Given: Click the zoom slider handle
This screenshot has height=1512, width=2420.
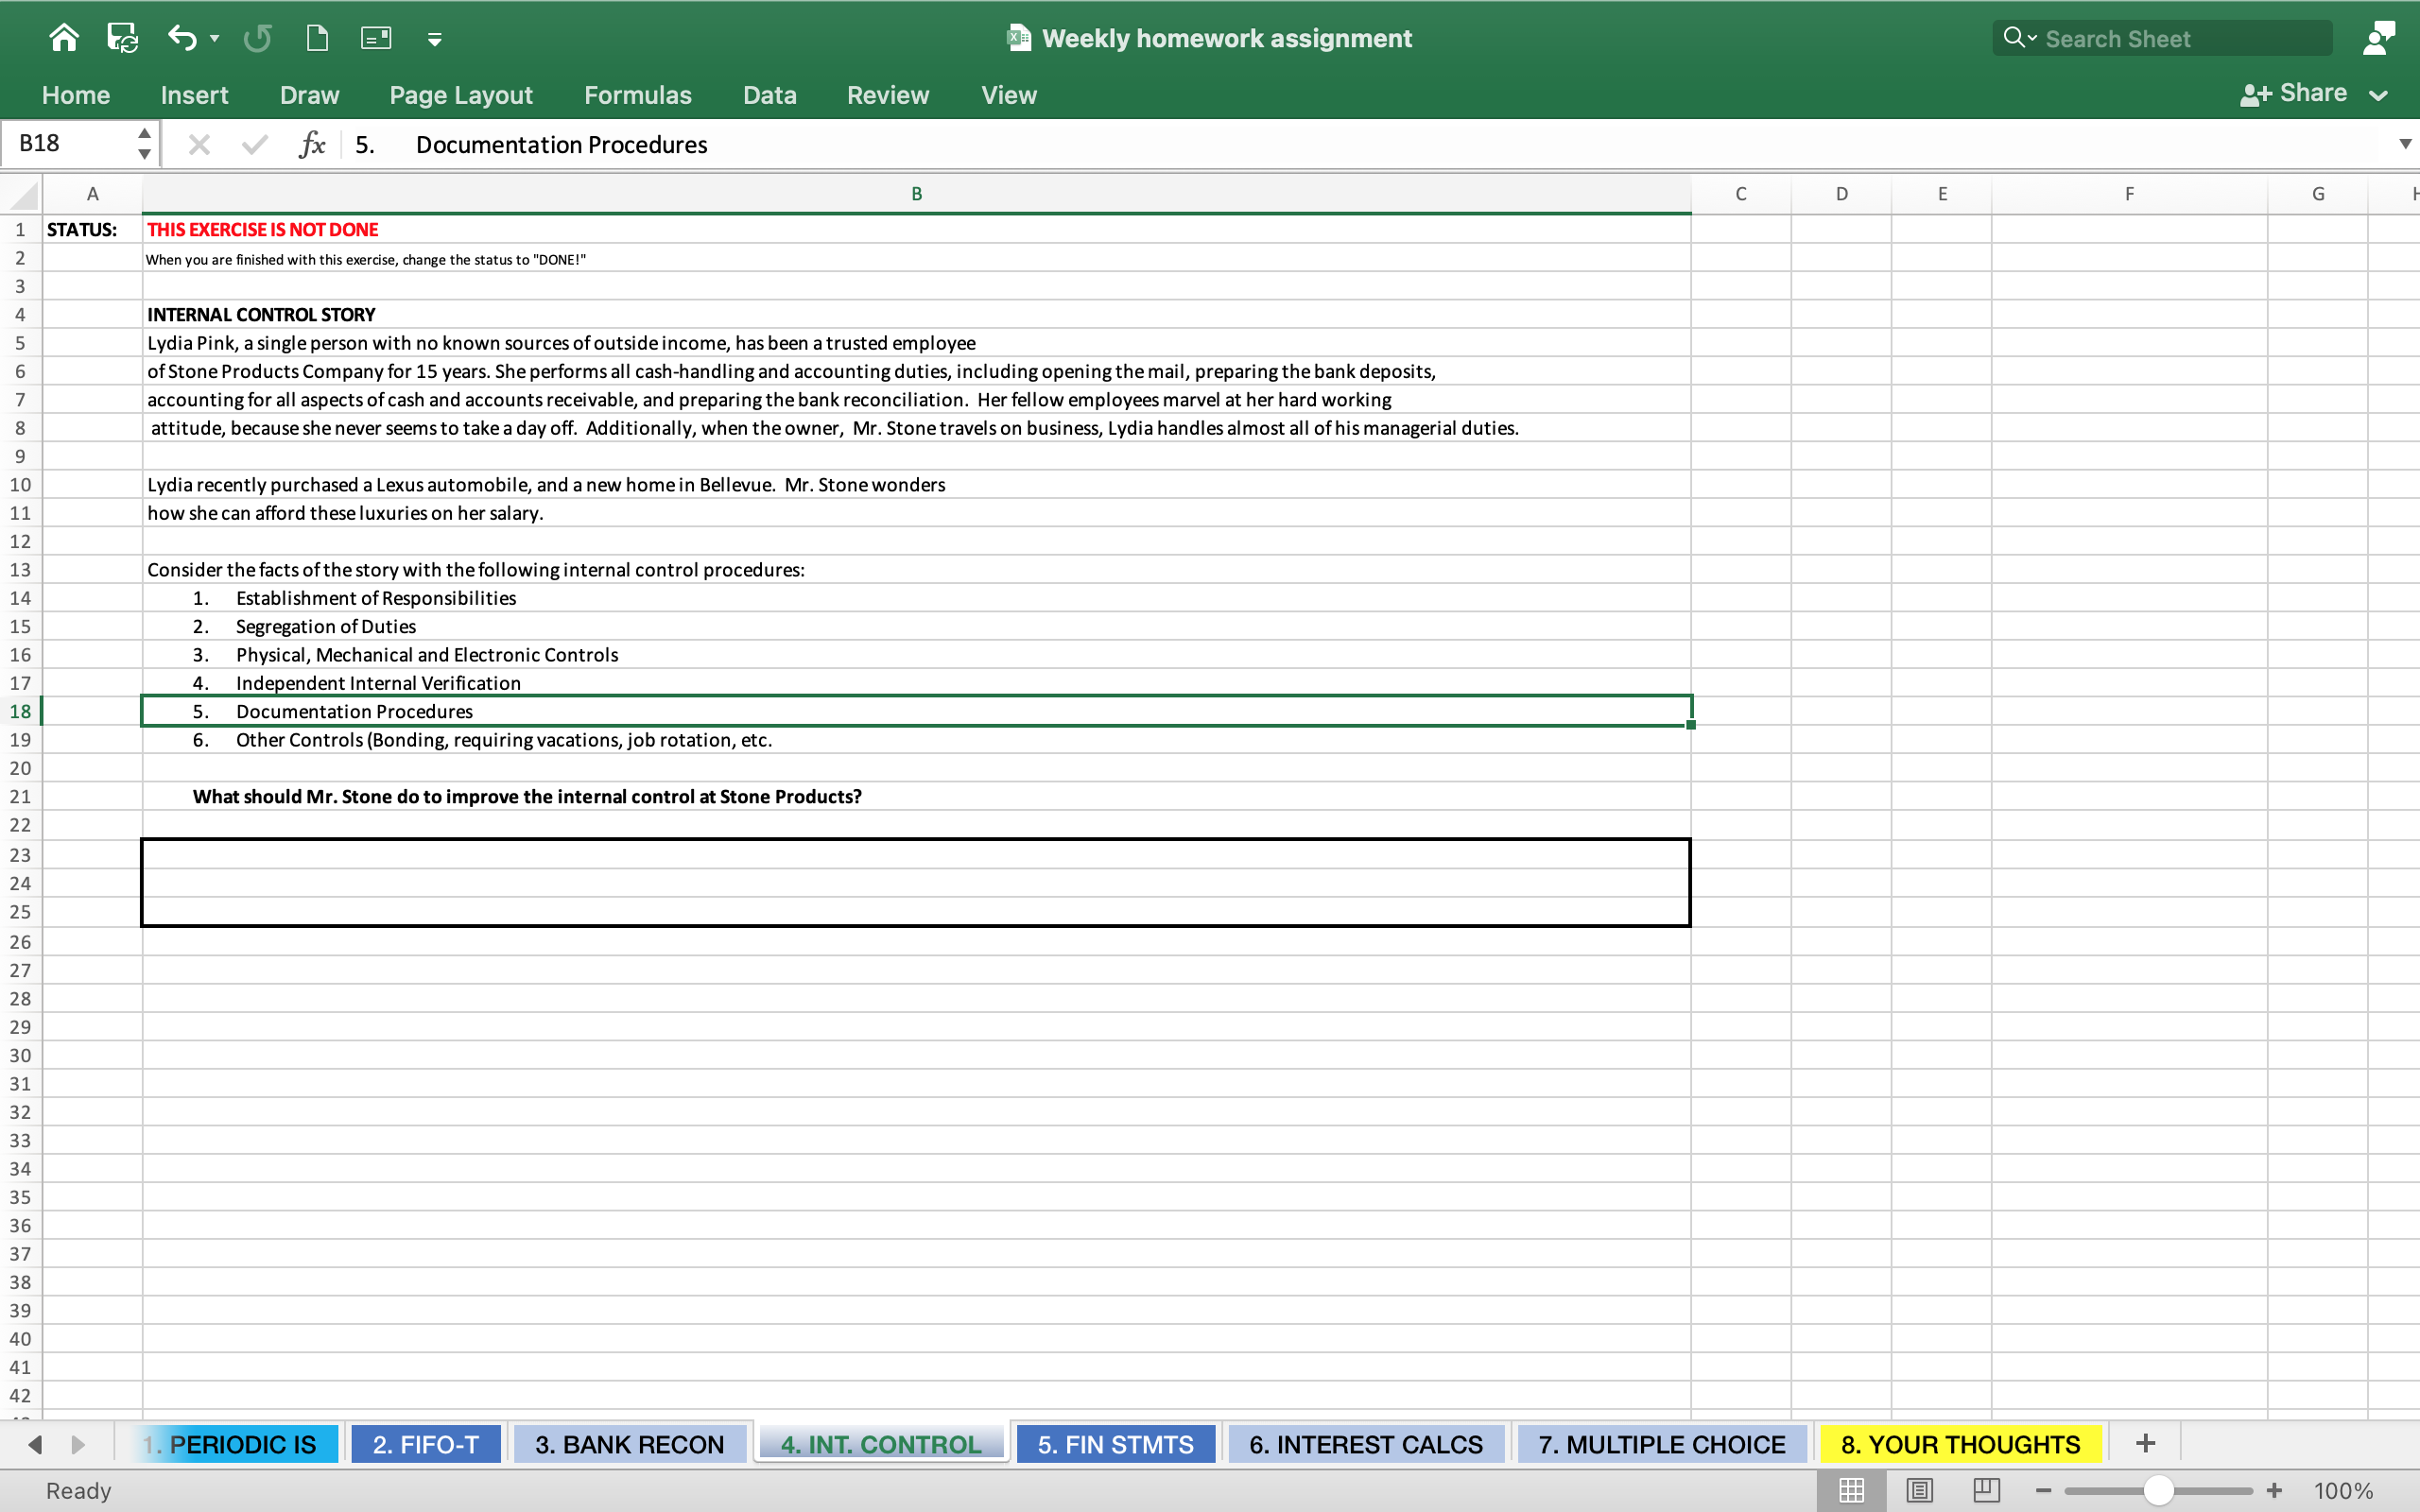Looking at the screenshot, I should [x=2158, y=1490].
